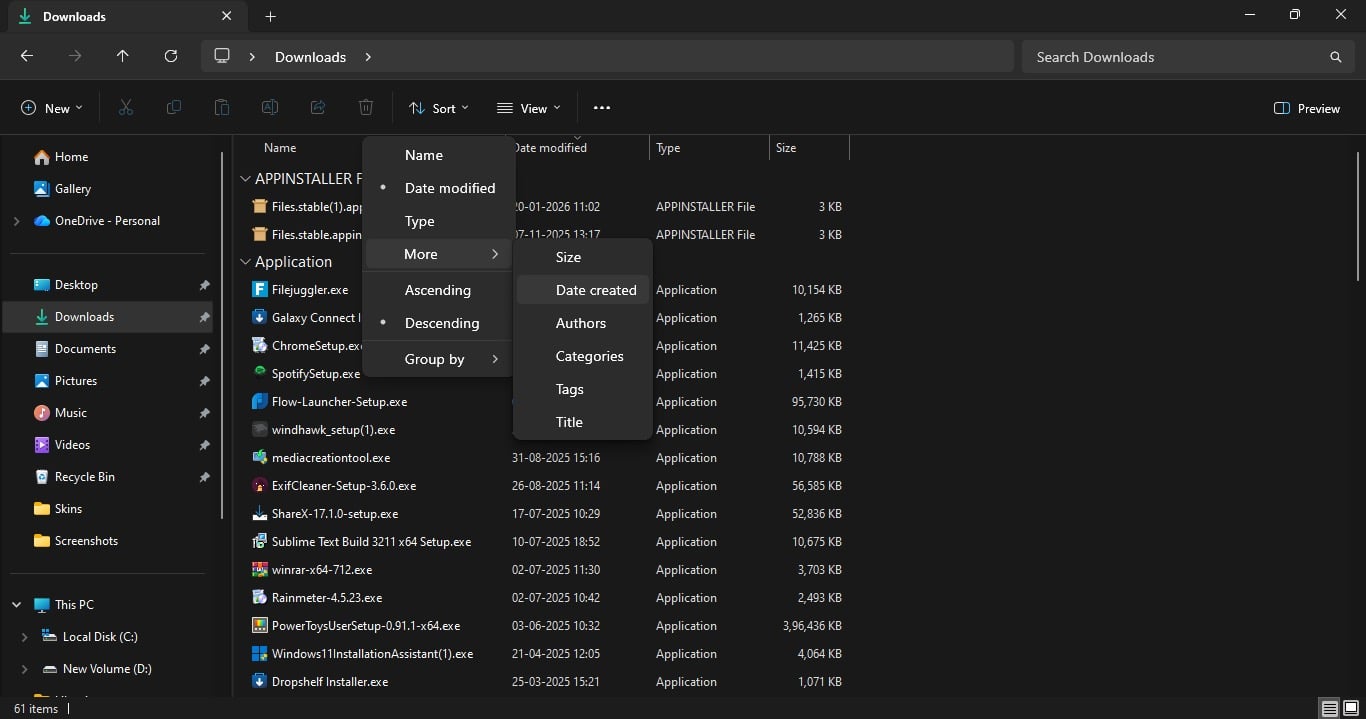Viewport: 1366px width, 719px height.
Task: Go up one folder level arrow
Action: (x=123, y=57)
